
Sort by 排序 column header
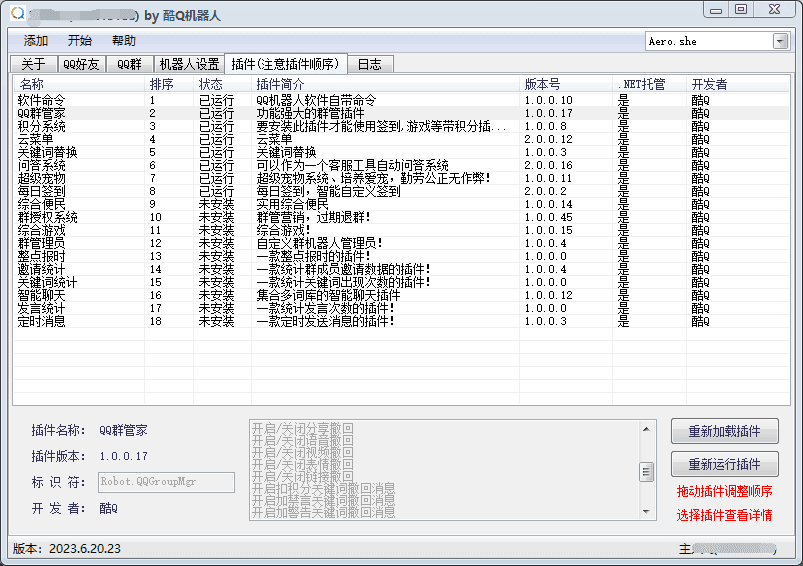click(x=169, y=85)
